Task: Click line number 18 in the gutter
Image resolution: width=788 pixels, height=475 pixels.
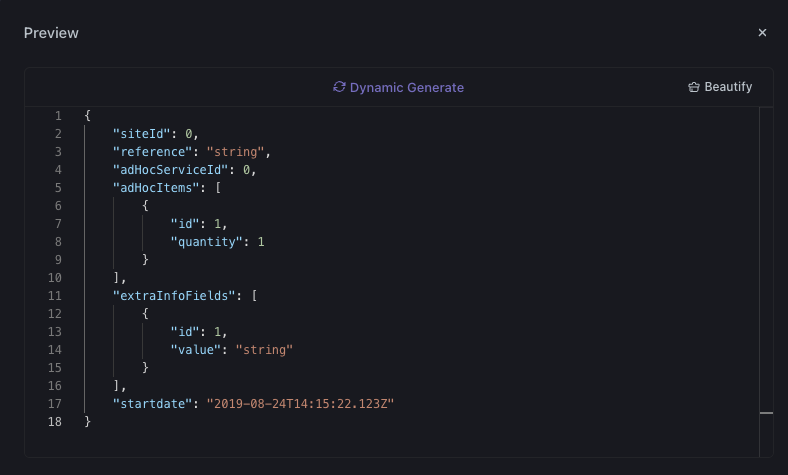Action: [55, 422]
